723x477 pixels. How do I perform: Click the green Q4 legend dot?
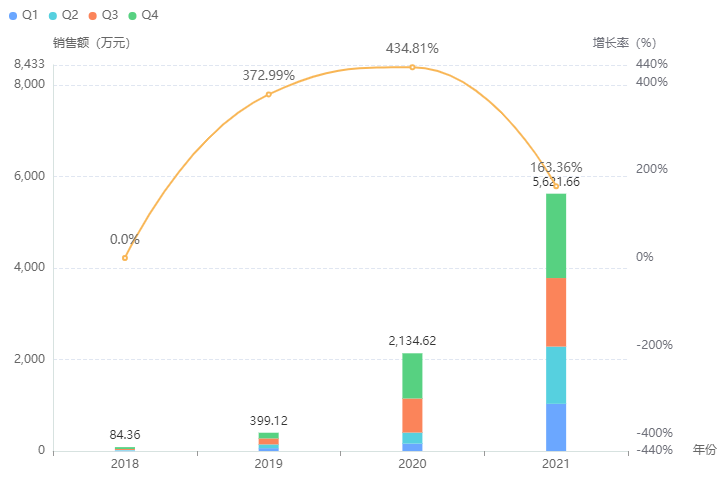133,15
